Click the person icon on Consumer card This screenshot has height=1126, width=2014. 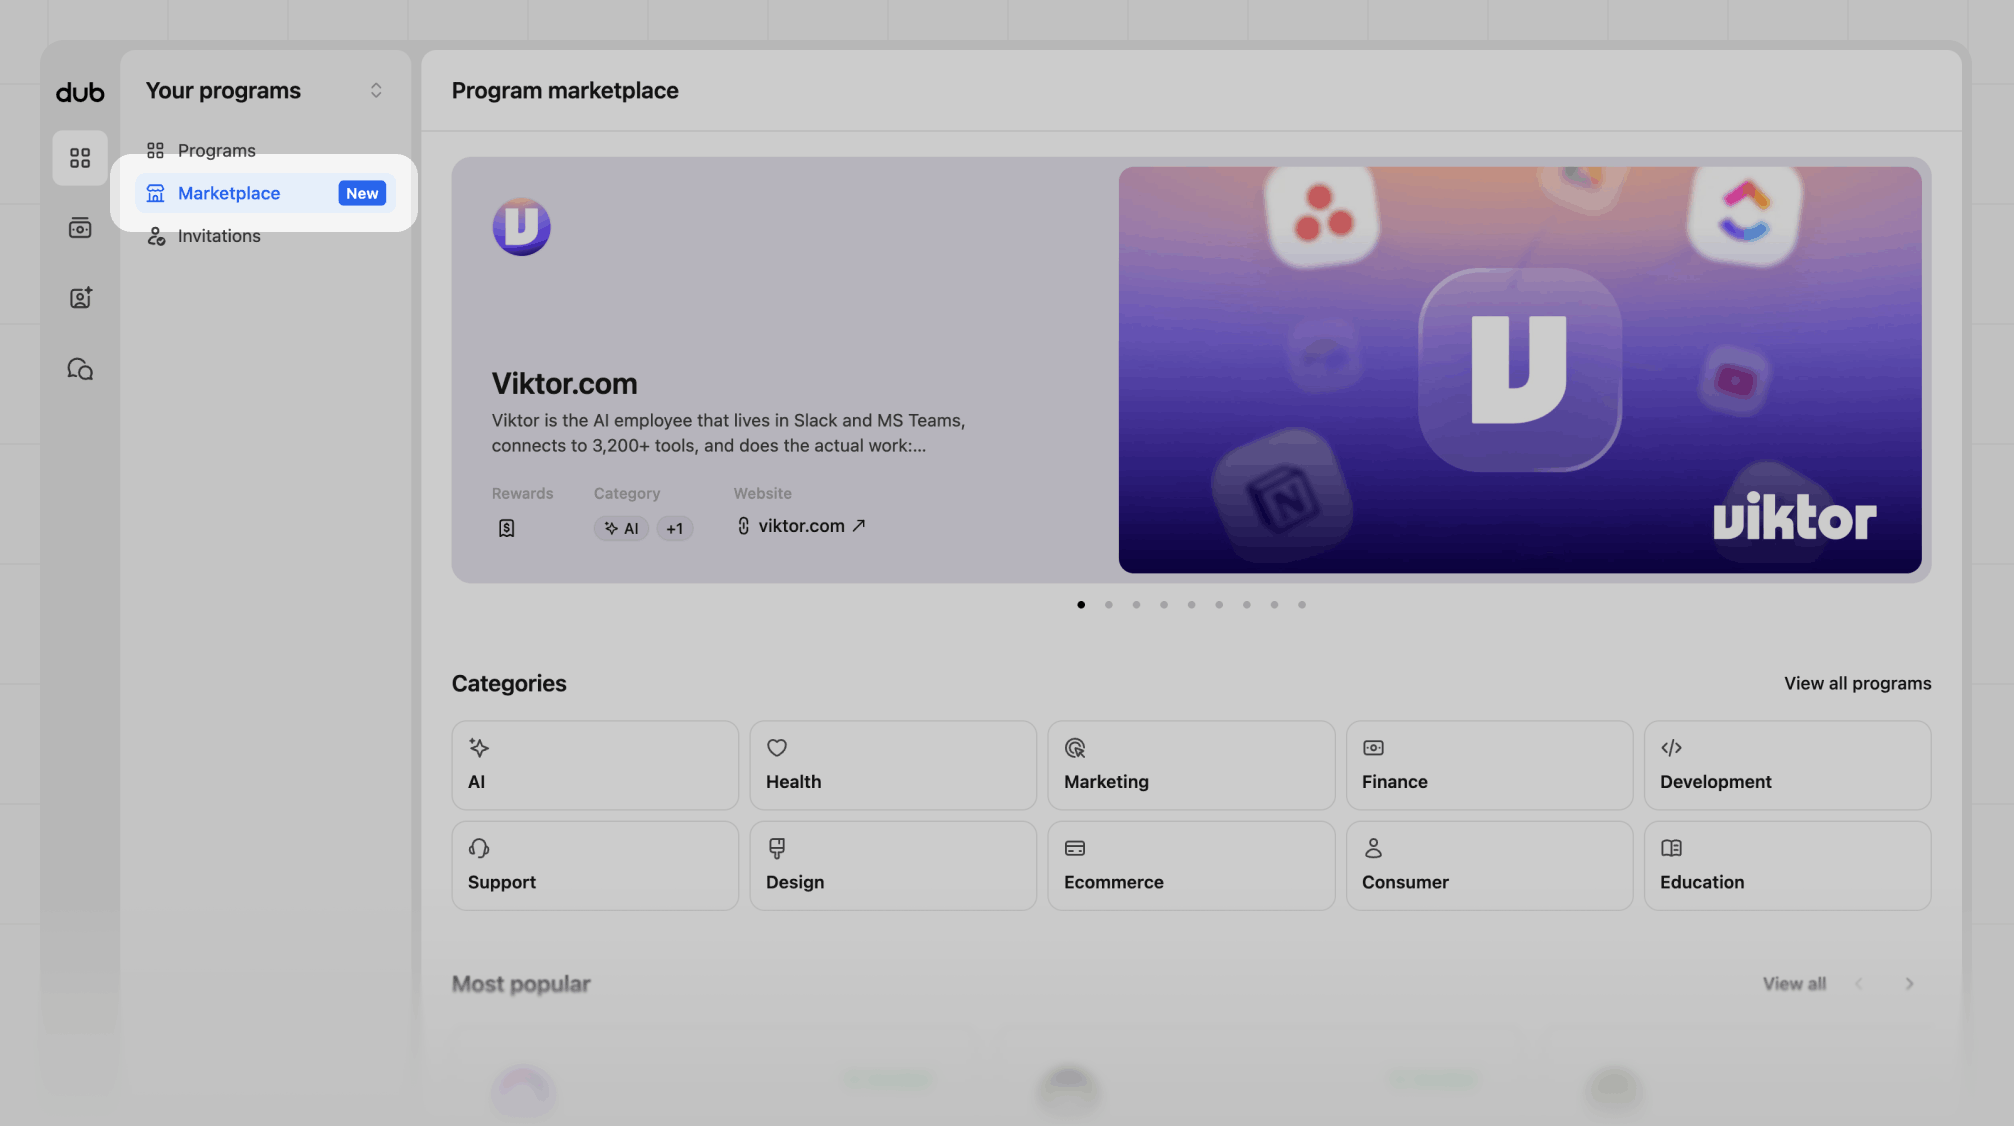click(x=1373, y=848)
